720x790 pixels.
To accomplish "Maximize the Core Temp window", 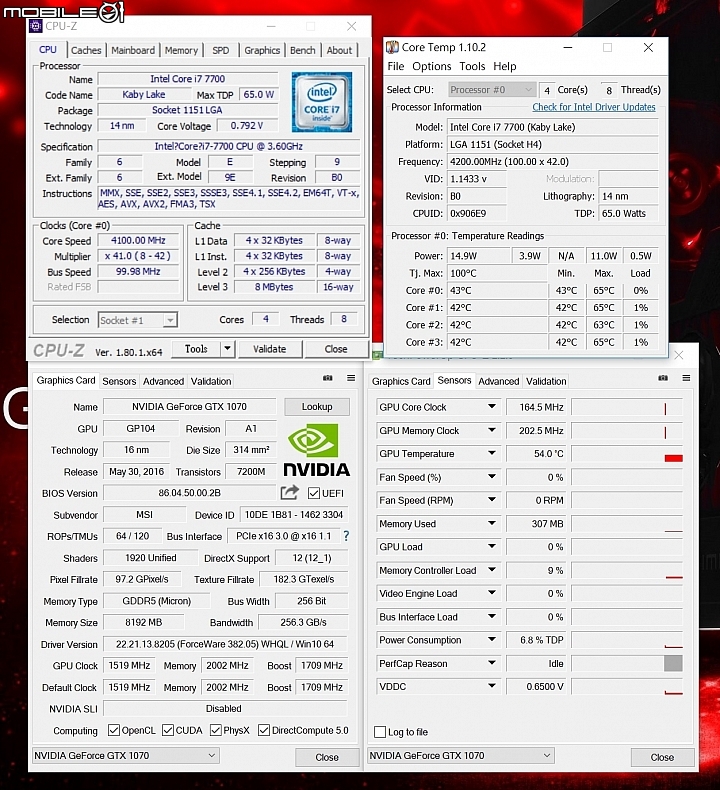I will pyautogui.click(x=608, y=47).
